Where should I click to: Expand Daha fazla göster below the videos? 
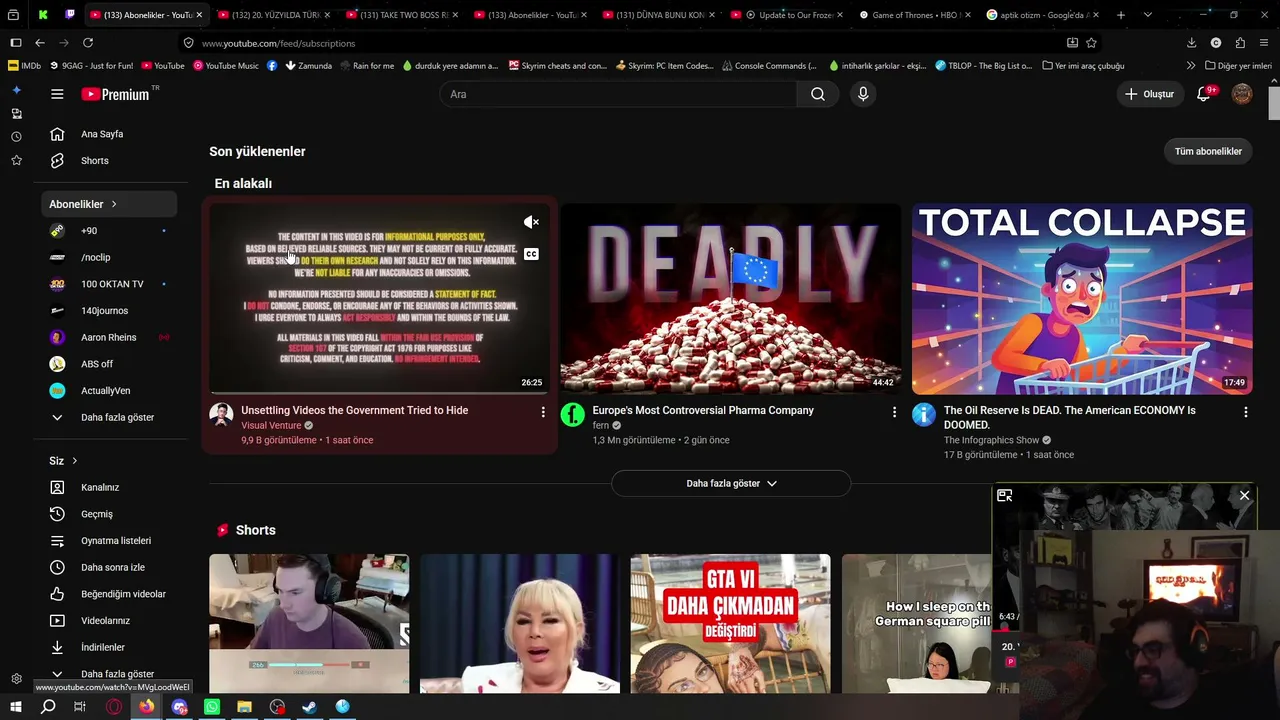coord(731,483)
